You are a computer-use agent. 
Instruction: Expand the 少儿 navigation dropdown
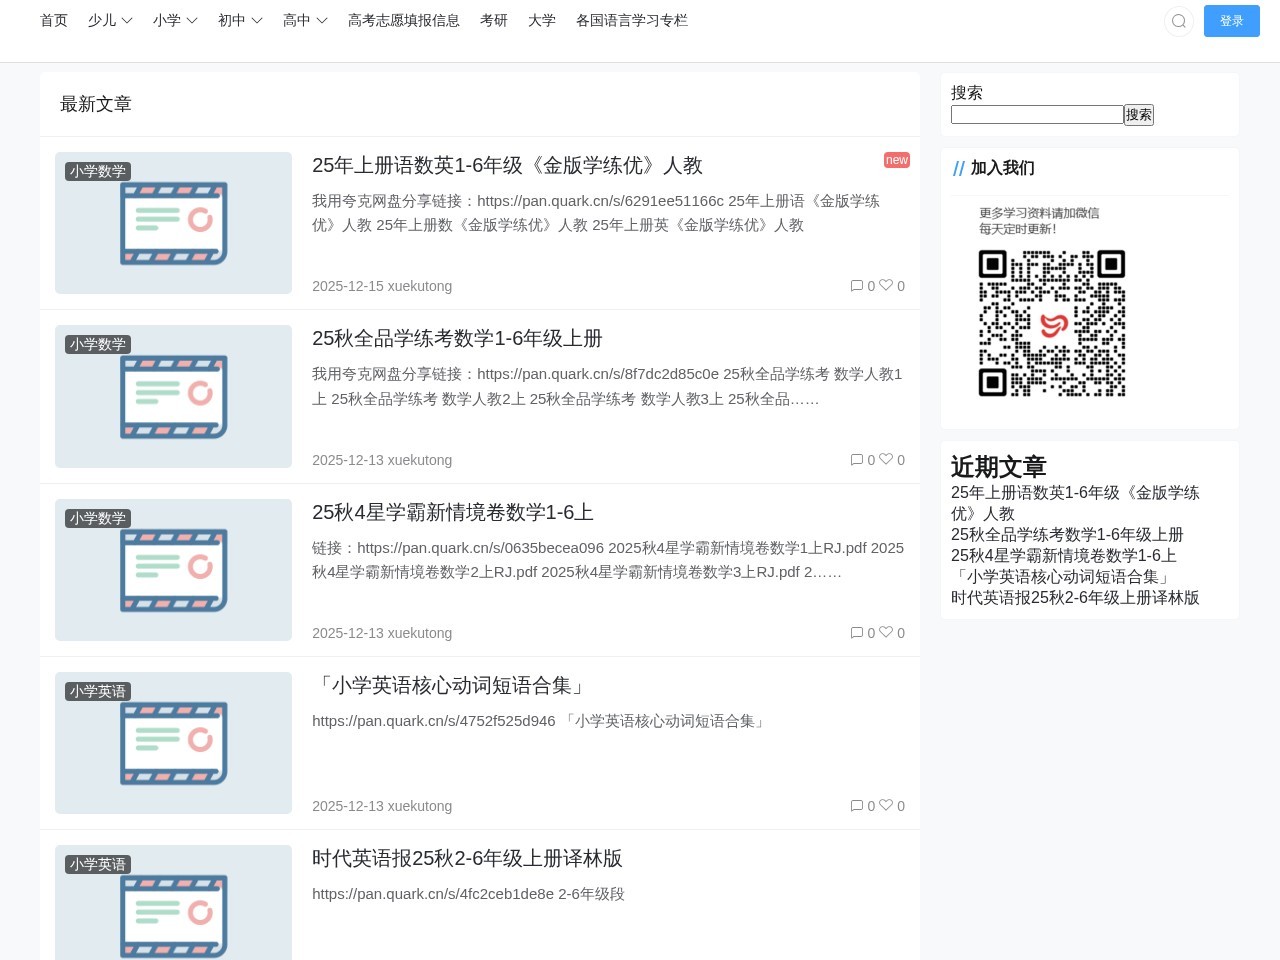coord(109,20)
